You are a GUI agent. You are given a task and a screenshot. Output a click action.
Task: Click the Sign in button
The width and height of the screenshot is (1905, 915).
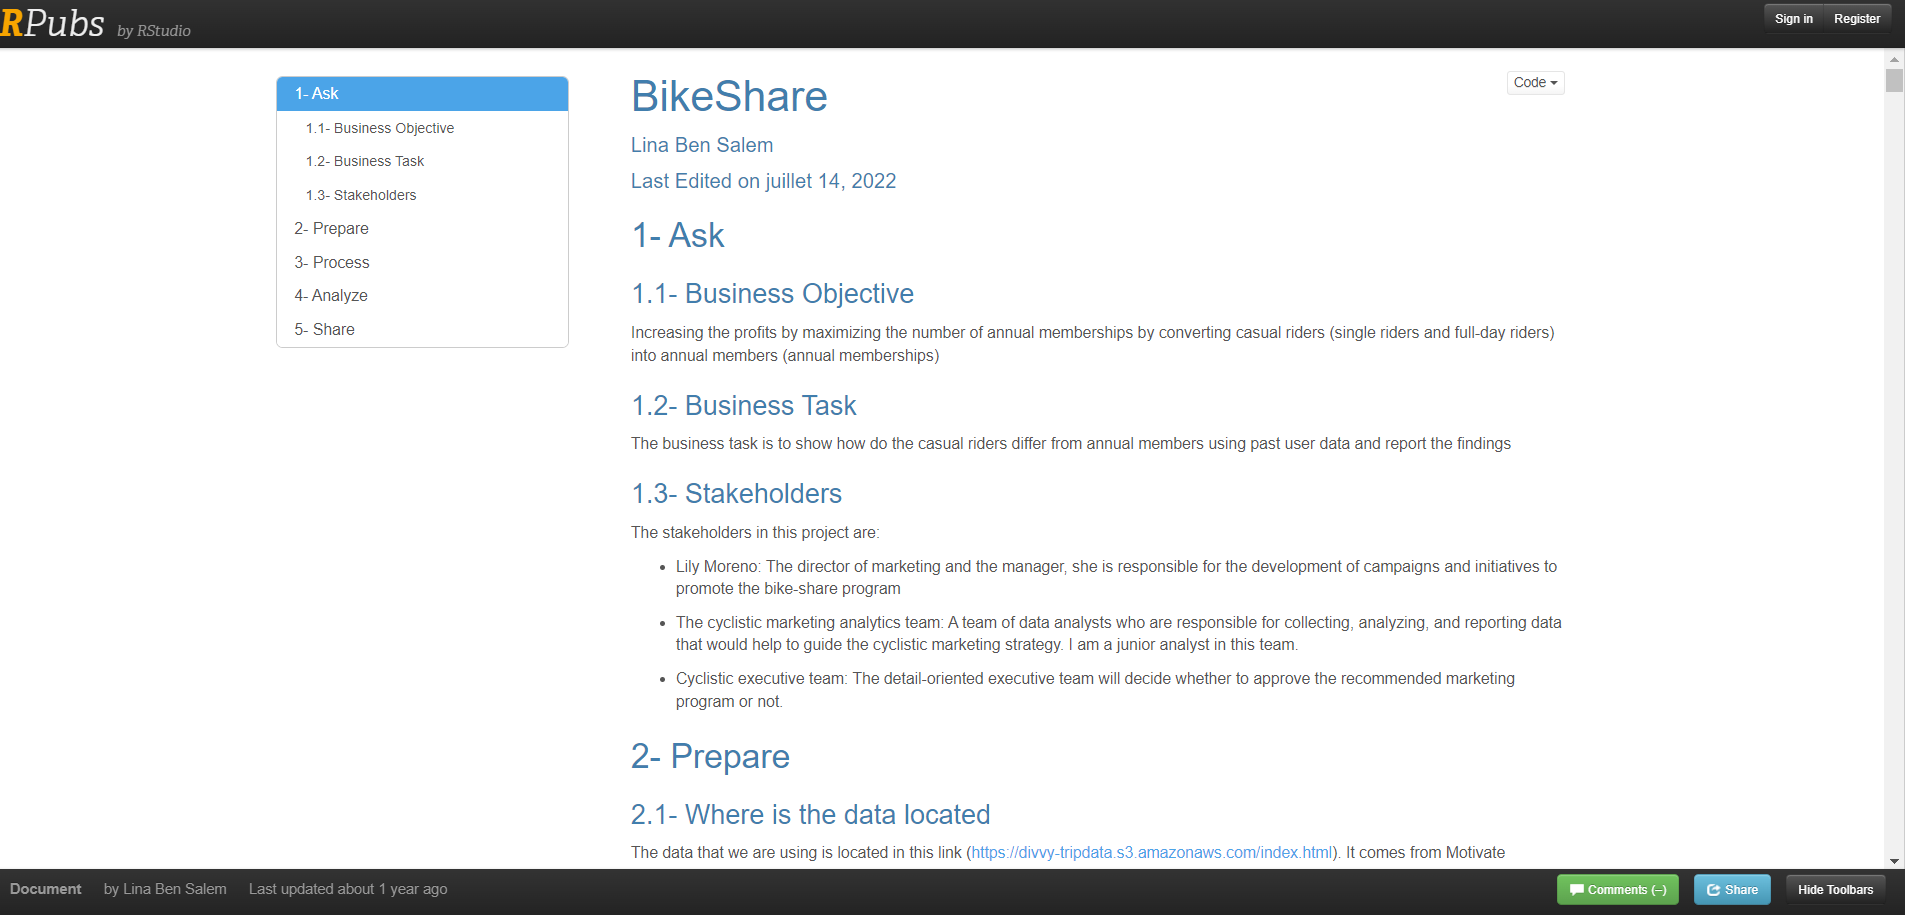coord(1793,19)
